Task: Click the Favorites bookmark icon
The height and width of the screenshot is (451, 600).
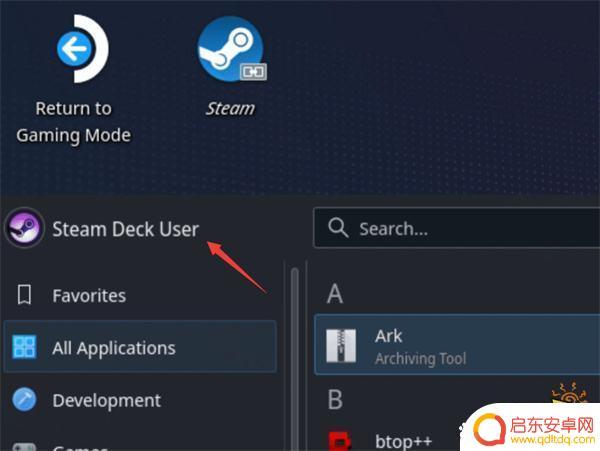Action: coord(24,295)
